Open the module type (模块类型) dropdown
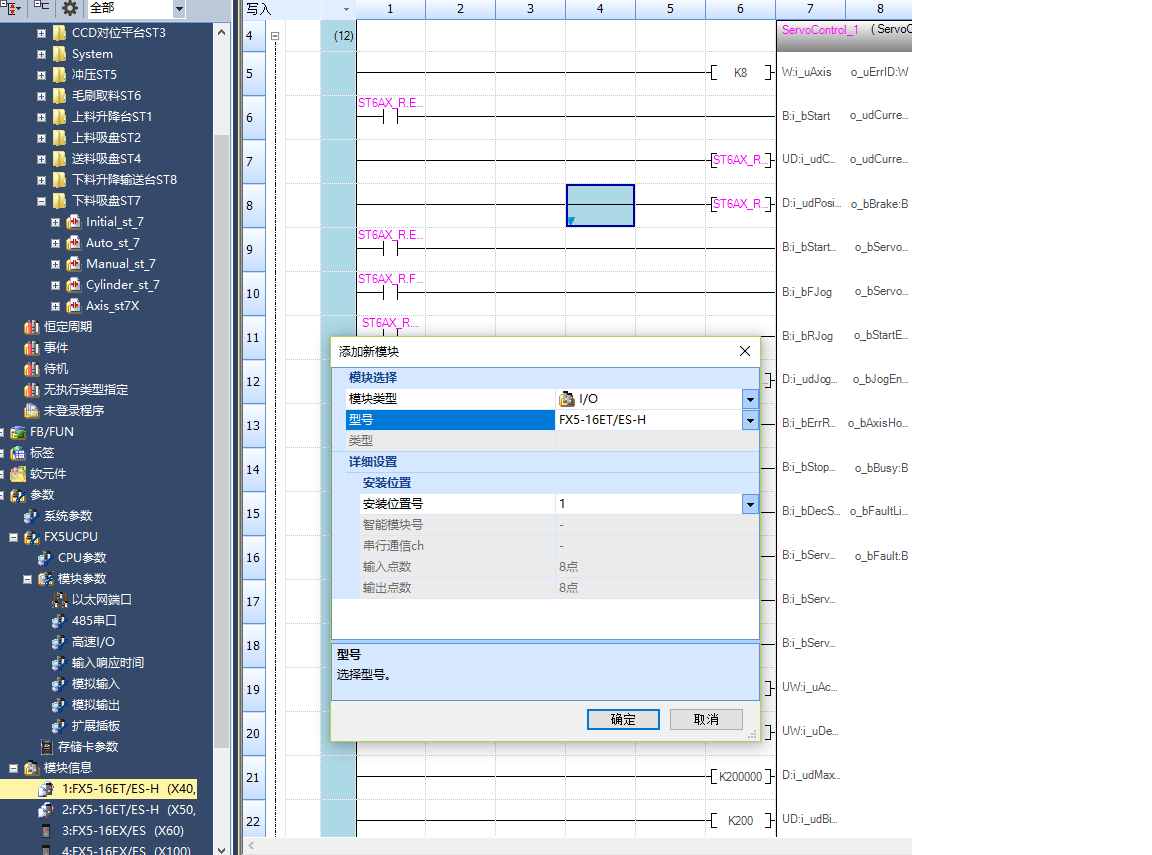The width and height of the screenshot is (1152, 855). click(750, 399)
